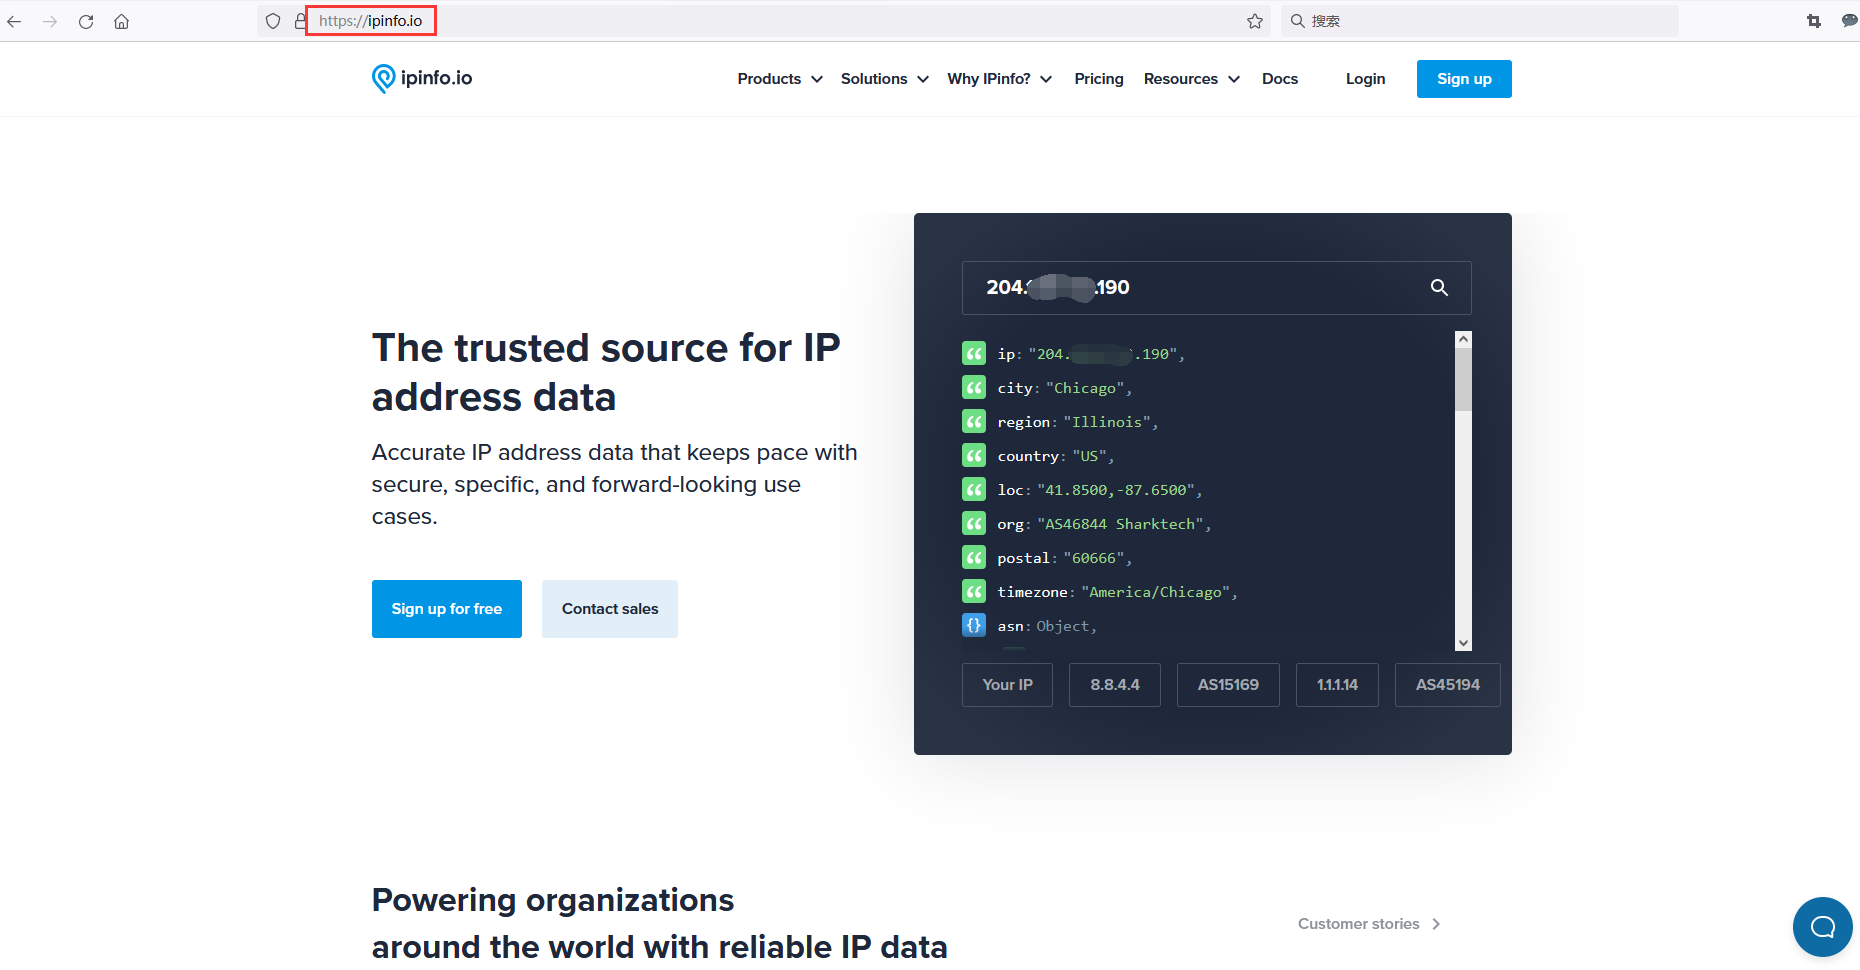The width and height of the screenshot is (1860, 970).
Task: Click the crop screenshot icon in toolbar
Action: (x=1814, y=21)
